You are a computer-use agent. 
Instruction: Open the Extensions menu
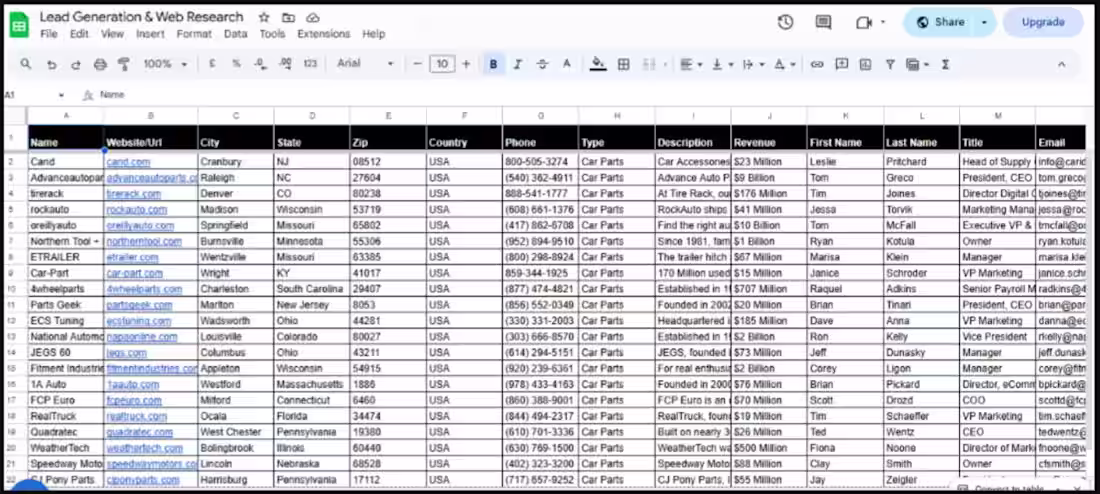[323, 34]
